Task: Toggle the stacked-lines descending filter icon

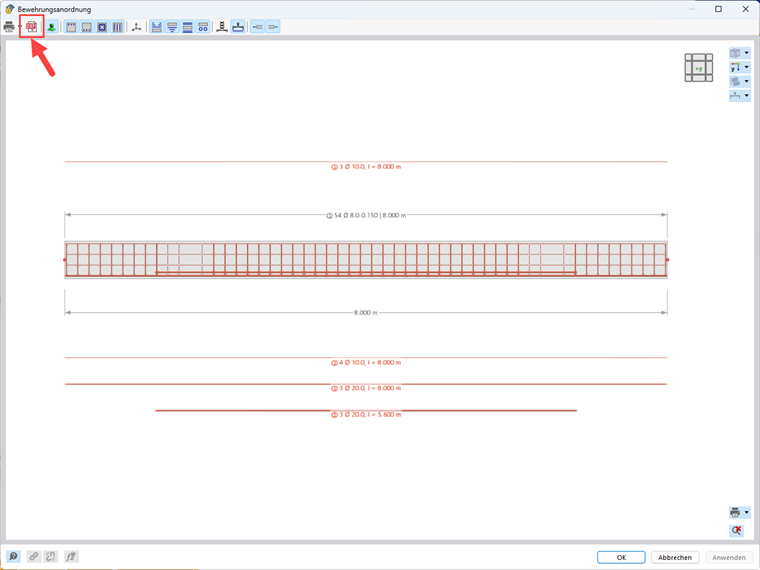Action: (172, 27)
